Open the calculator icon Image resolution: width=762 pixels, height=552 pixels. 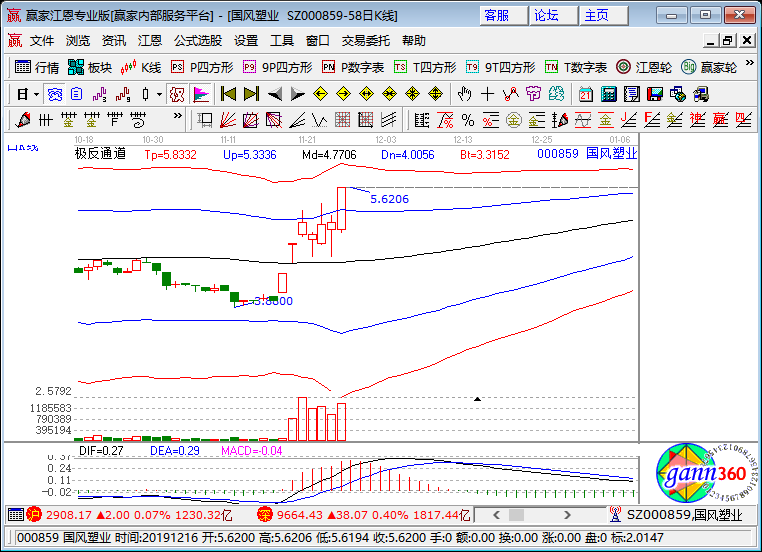[608, 94]
